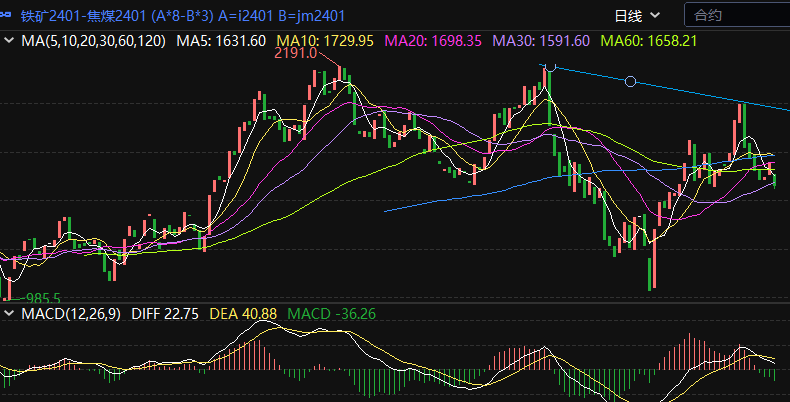Click the DIFF 22.75 value label
This screenshot has height=402, width=790.
[167, 314]
